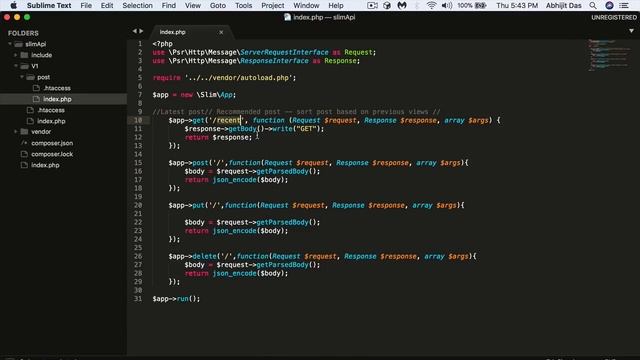Screen dimensions: 640x360
Task: Click the $app->delete route line
Action: tap(322, 256)
